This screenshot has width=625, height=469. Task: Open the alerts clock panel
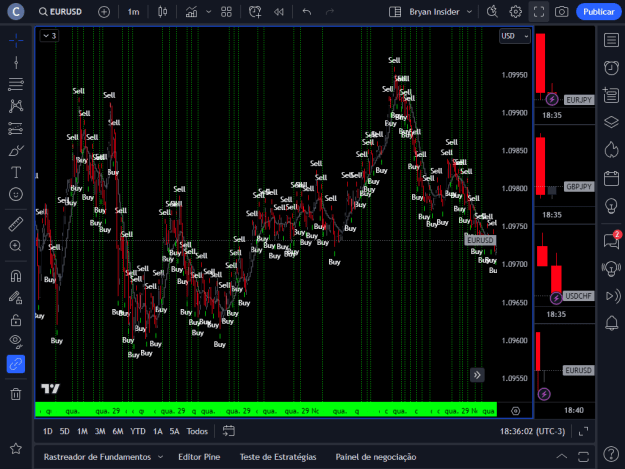[x=611, y=68]
